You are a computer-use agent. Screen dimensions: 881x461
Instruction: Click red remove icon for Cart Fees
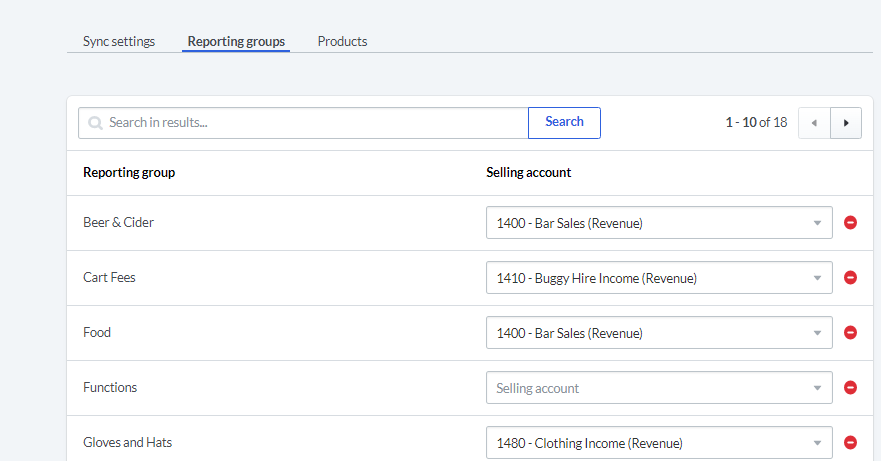click(x=850, y=278)
